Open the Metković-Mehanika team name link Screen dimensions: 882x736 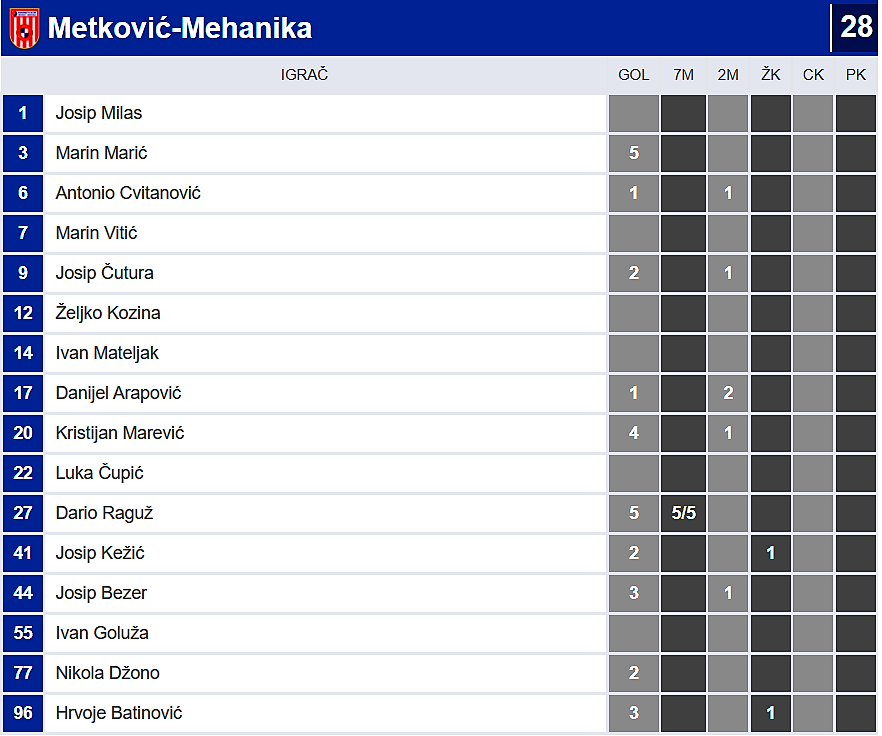point(180,28)
